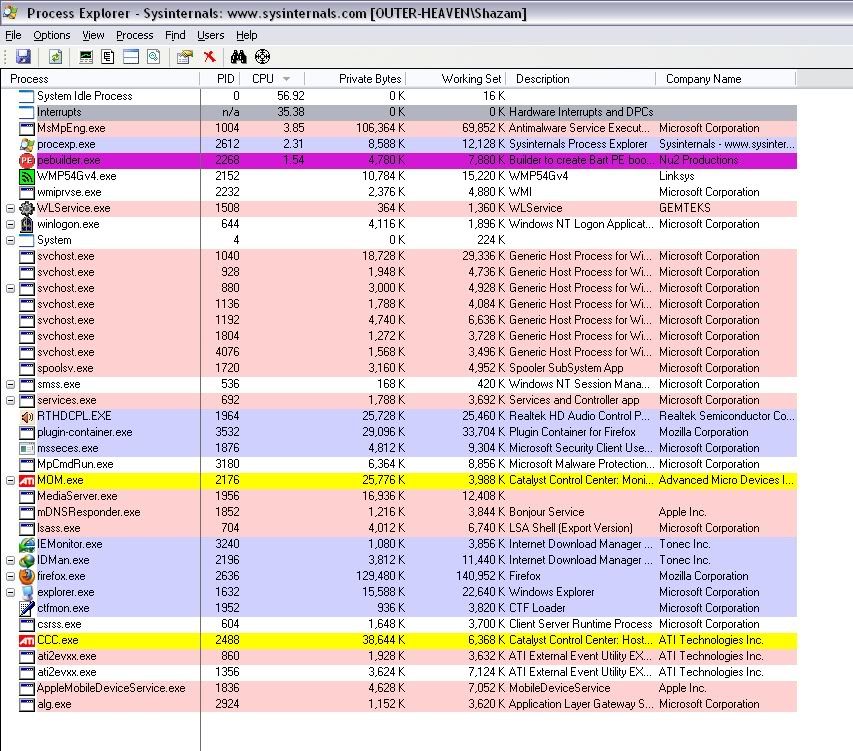
Task: Select the plugin-container.exe process name
Action: pos(85,432)
